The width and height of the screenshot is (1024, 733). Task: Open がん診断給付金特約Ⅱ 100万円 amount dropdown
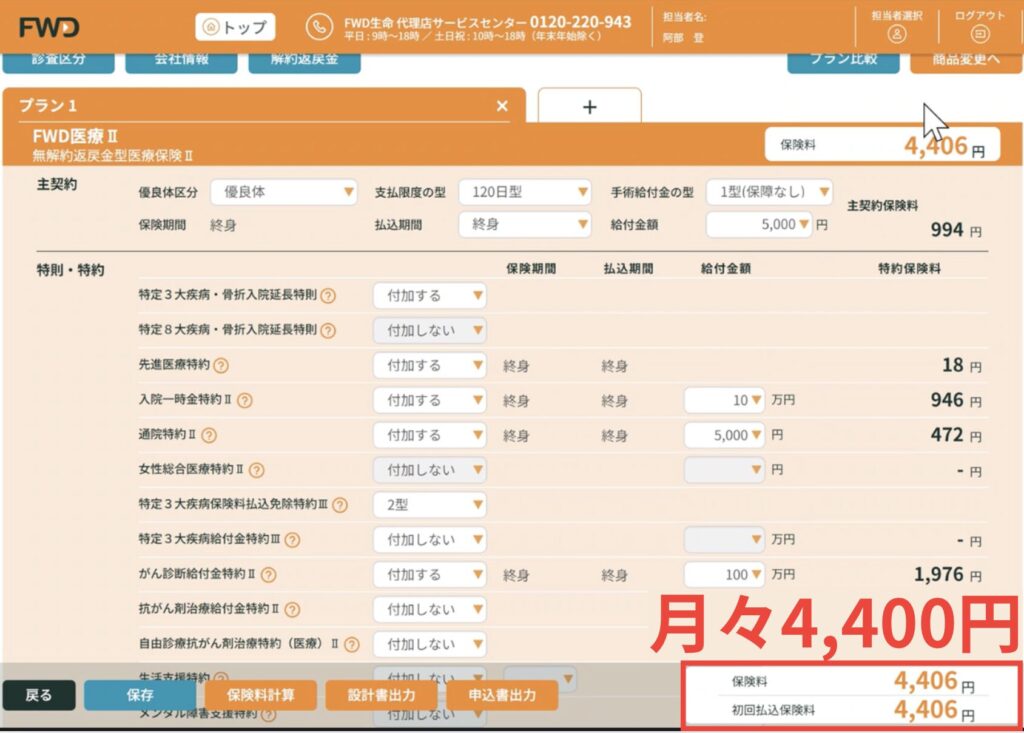click(x=724, y=575)
